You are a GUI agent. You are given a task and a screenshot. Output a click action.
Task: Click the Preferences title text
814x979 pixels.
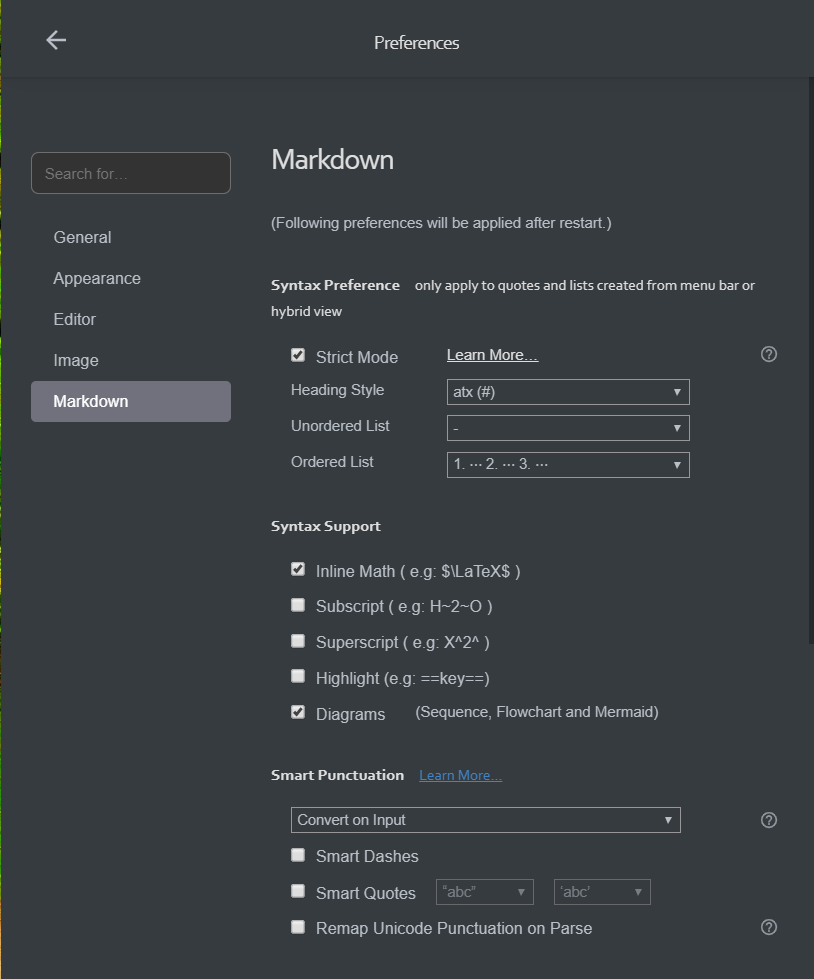click(x=416, y=43)
